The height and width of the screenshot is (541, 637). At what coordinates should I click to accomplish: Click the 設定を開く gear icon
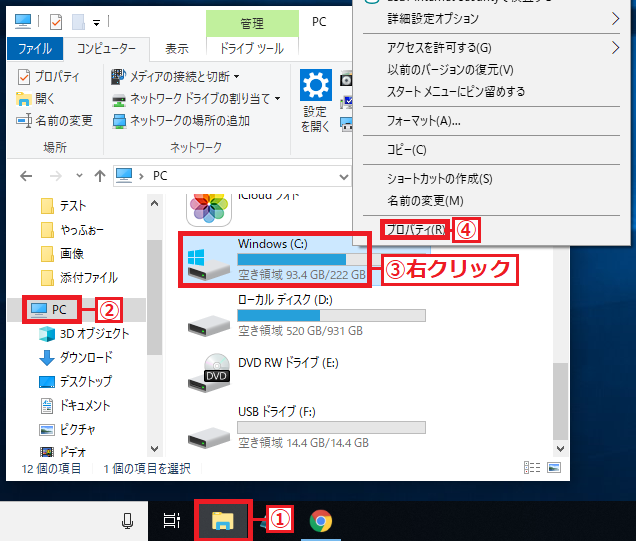[x=316, y=85]
